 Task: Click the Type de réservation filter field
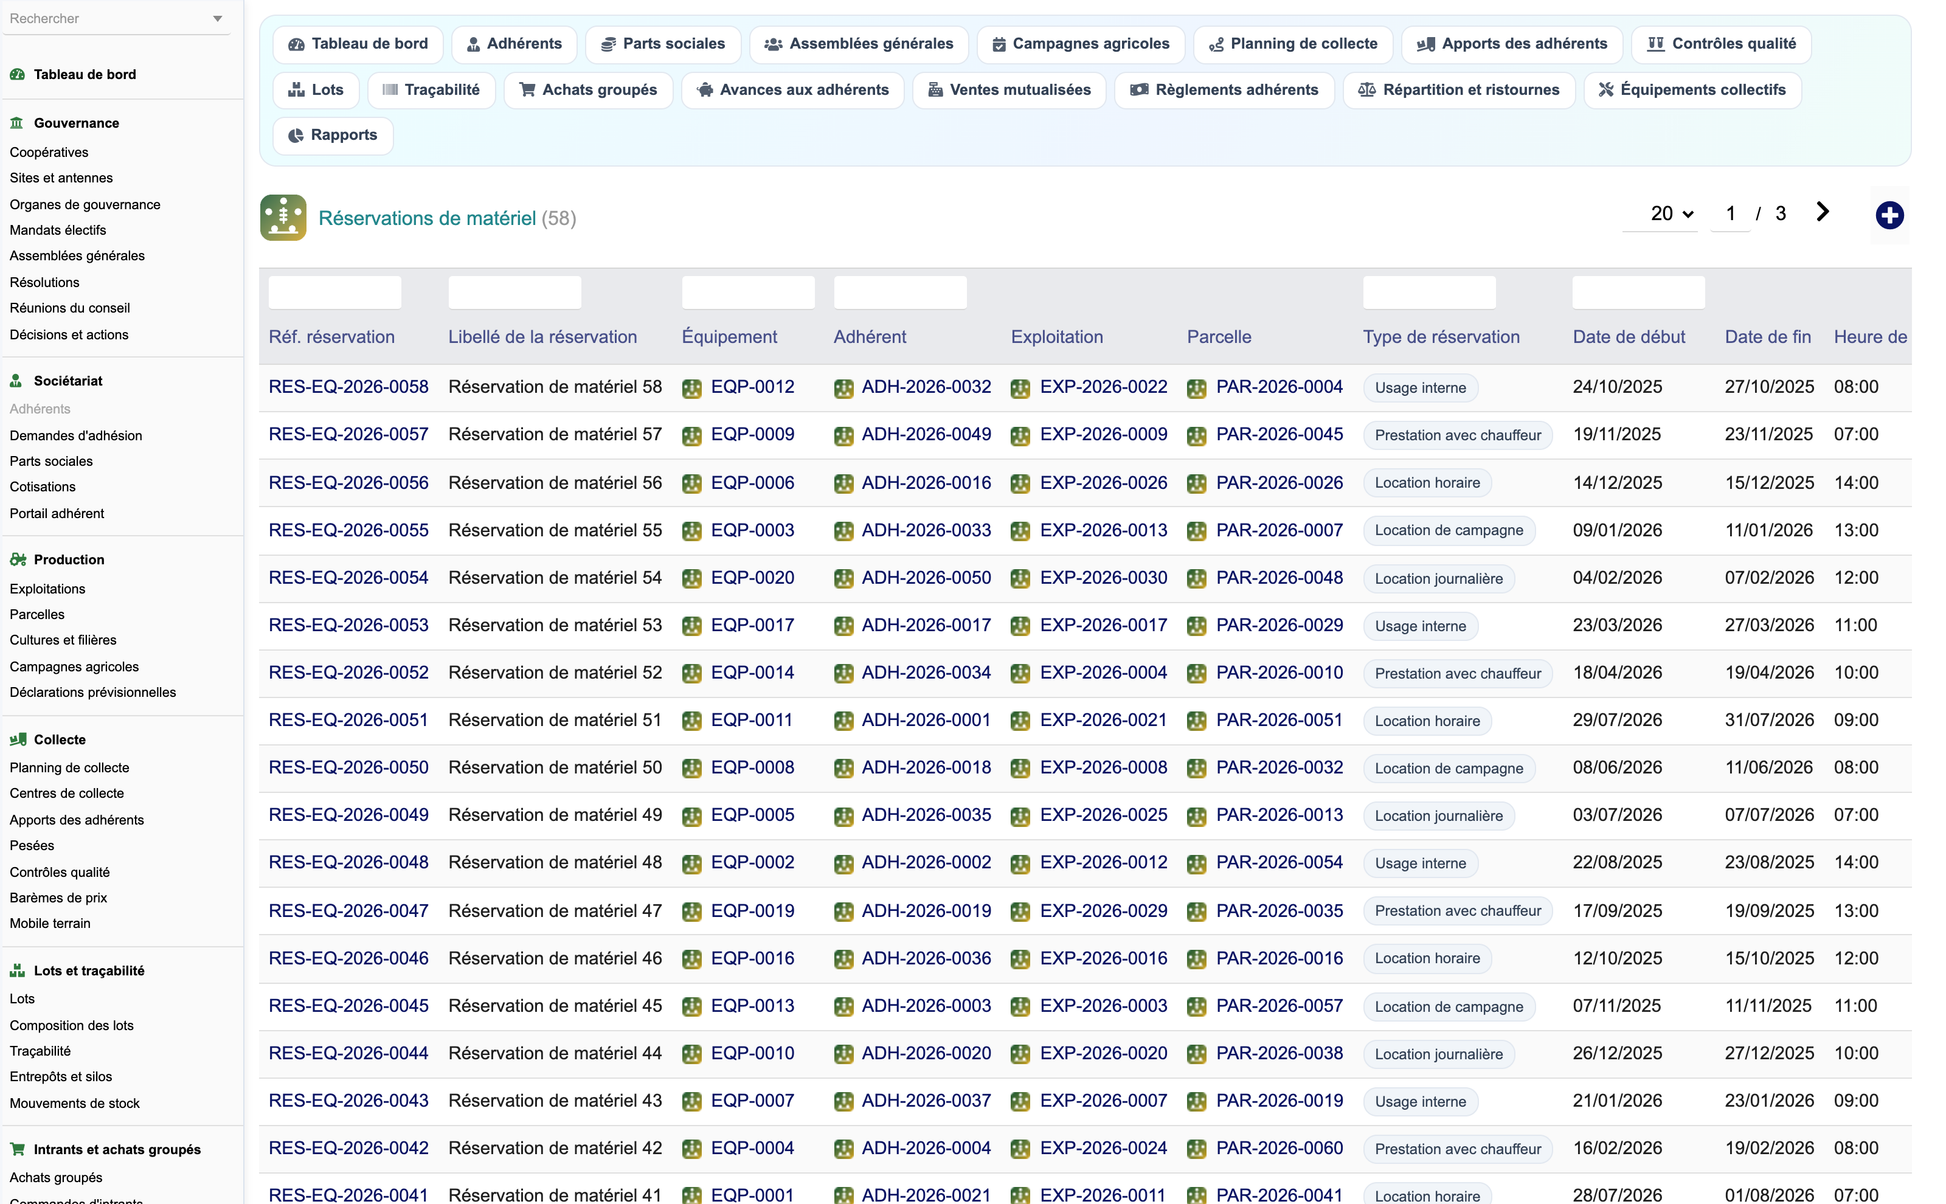1429,293
